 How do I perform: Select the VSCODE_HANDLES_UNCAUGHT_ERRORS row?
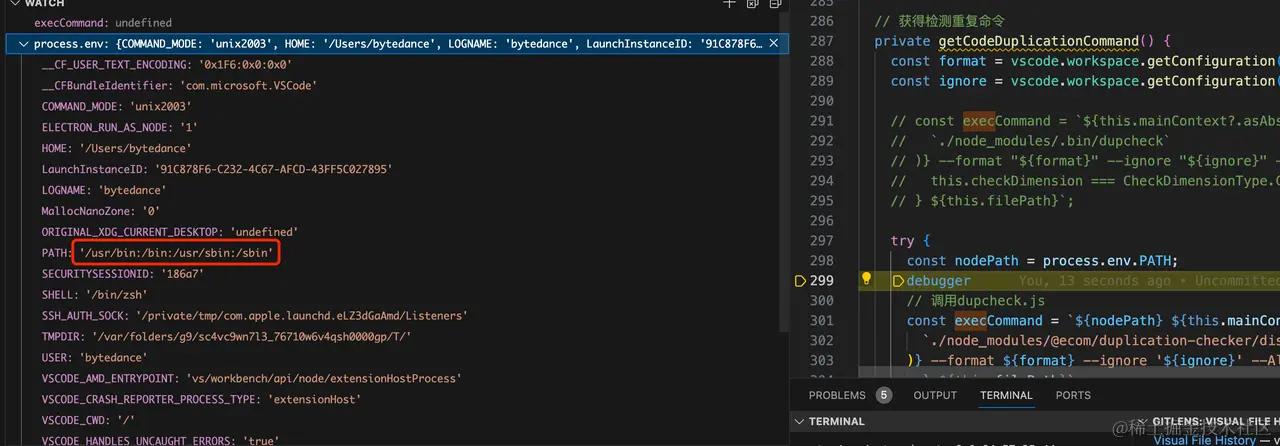pyautogui.click(x=395, y=440)
